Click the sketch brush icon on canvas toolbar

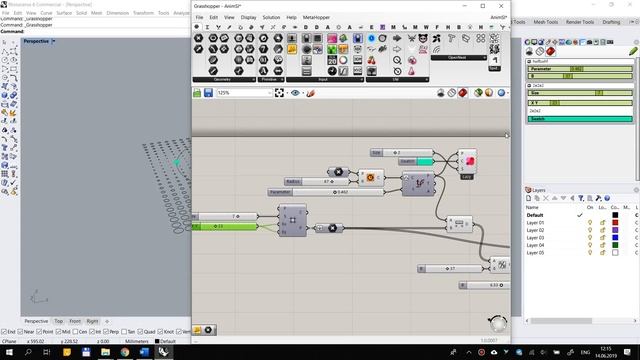click(310, 93)
